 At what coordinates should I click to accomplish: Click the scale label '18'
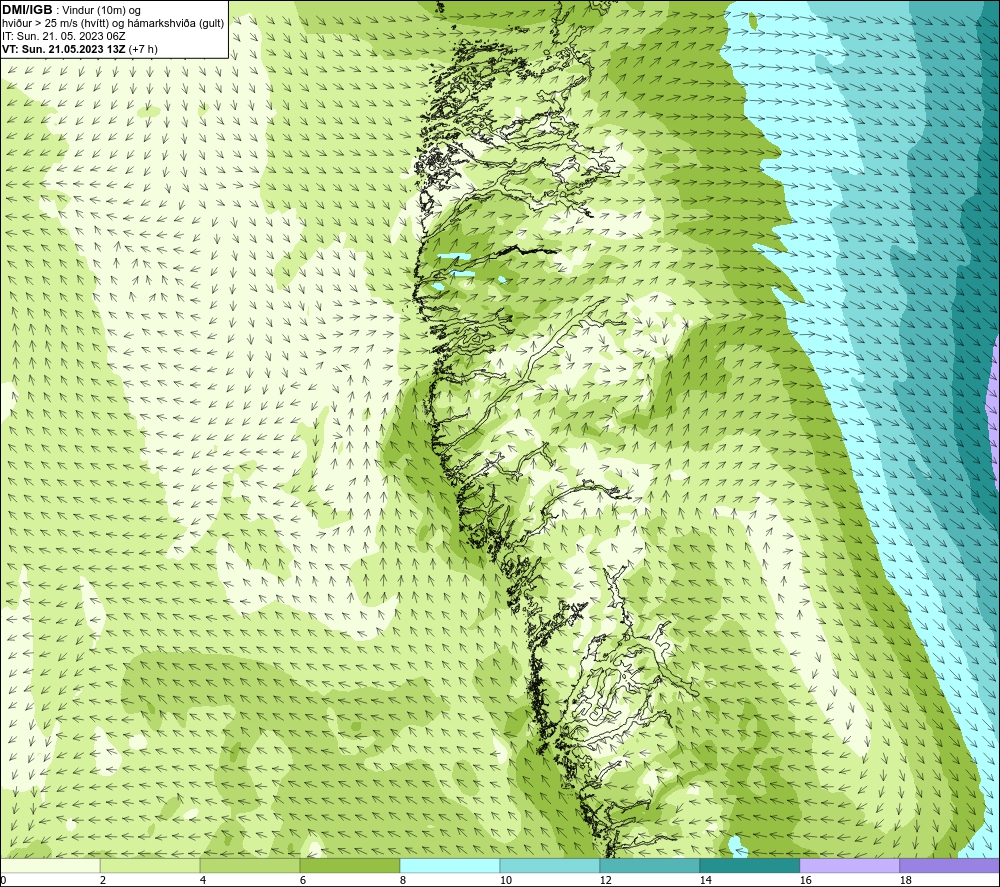905,881
